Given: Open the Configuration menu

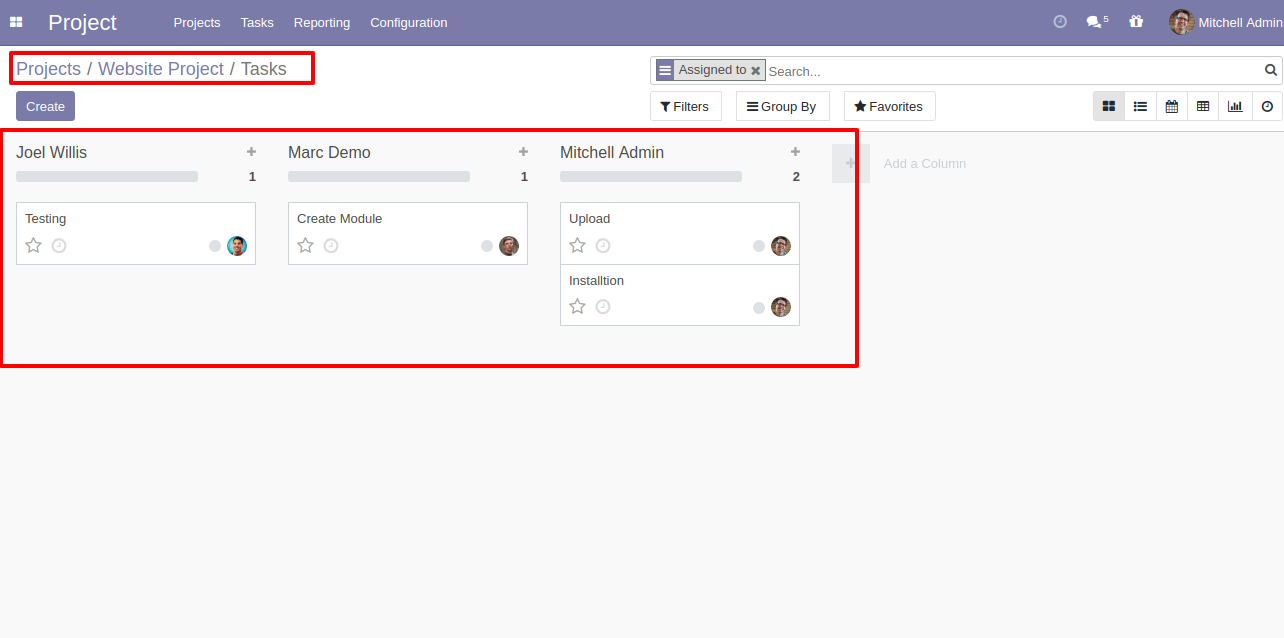Looking at the screenshot, I should (x=409, y=22).
